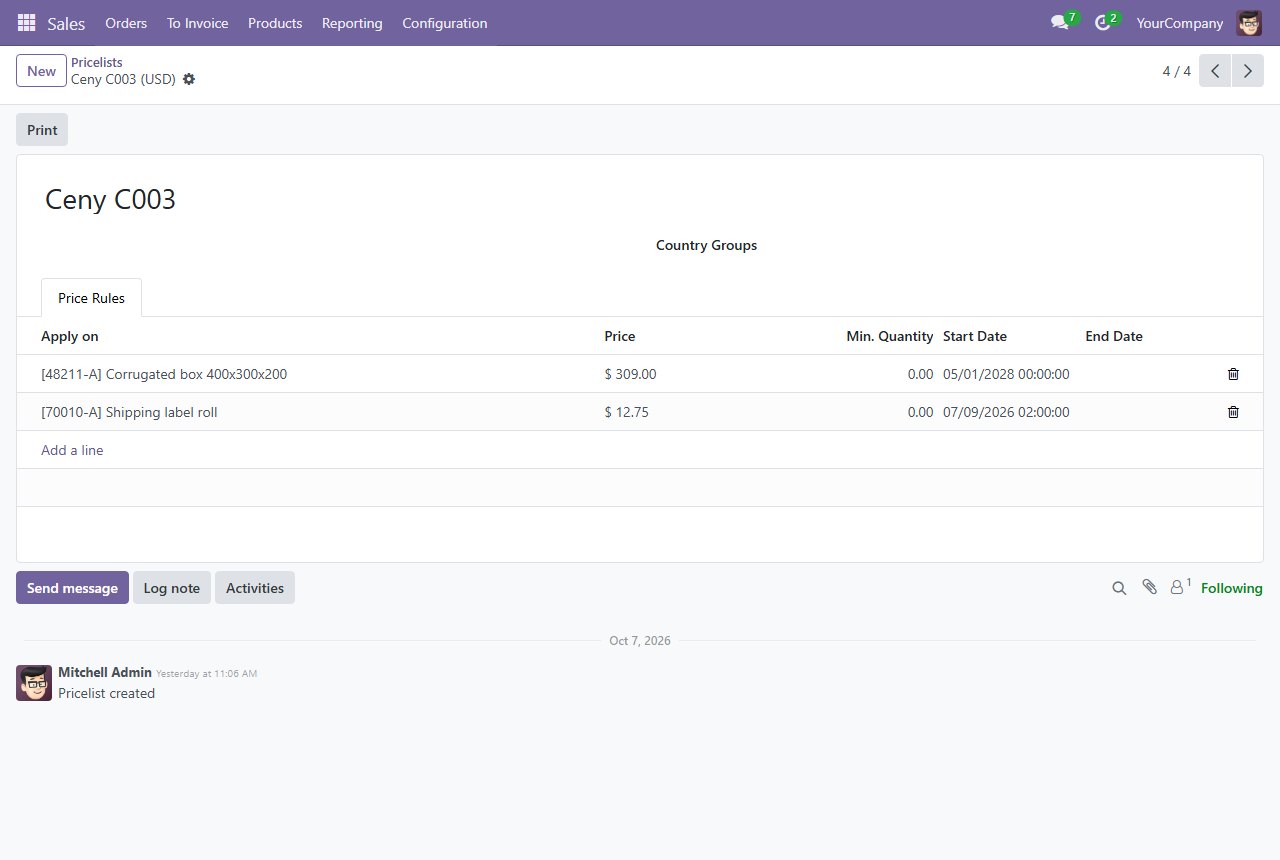The height and width of the screenshot is (860, 1280).
Task: Open the gear actions menu beside Ceny C003 (USD)
Action: tap(189, 79)
